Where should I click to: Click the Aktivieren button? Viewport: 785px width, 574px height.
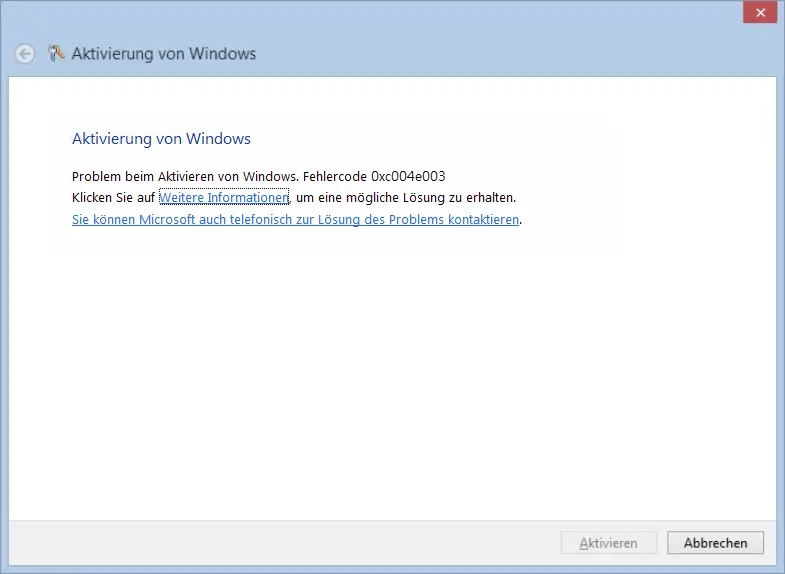(608, 543)
